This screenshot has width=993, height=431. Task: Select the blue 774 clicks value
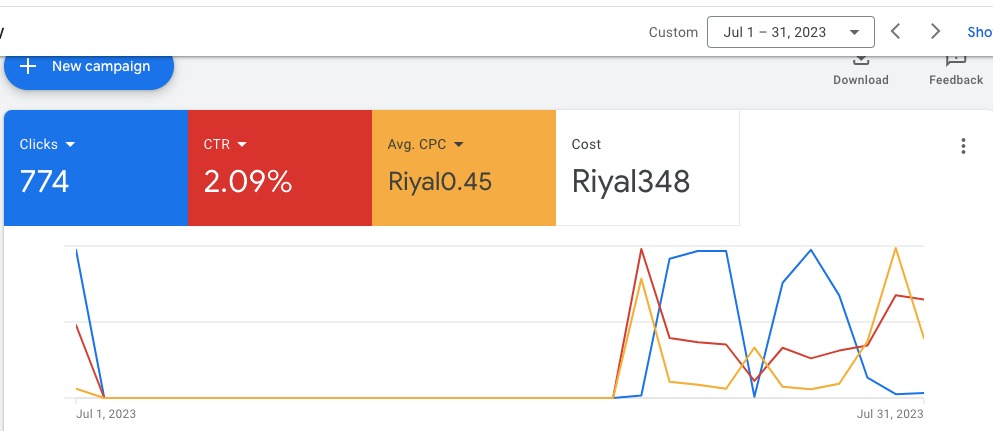45,182
